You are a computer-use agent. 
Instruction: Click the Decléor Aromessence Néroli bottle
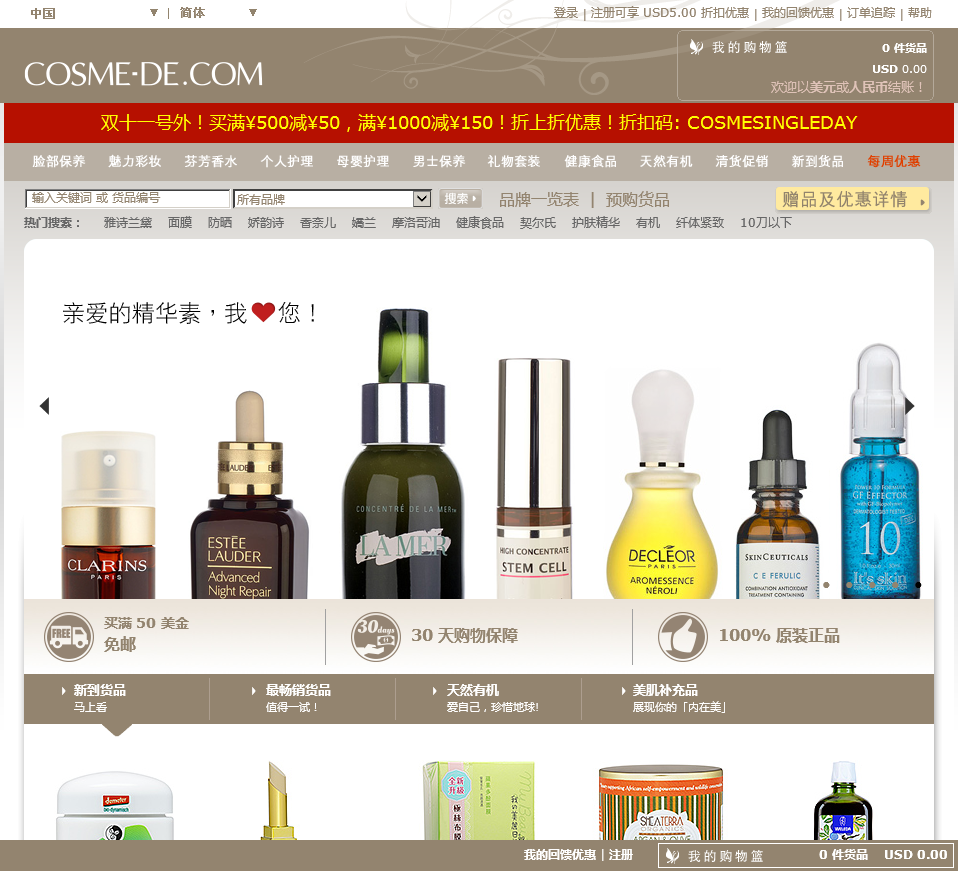pos(662,484)
